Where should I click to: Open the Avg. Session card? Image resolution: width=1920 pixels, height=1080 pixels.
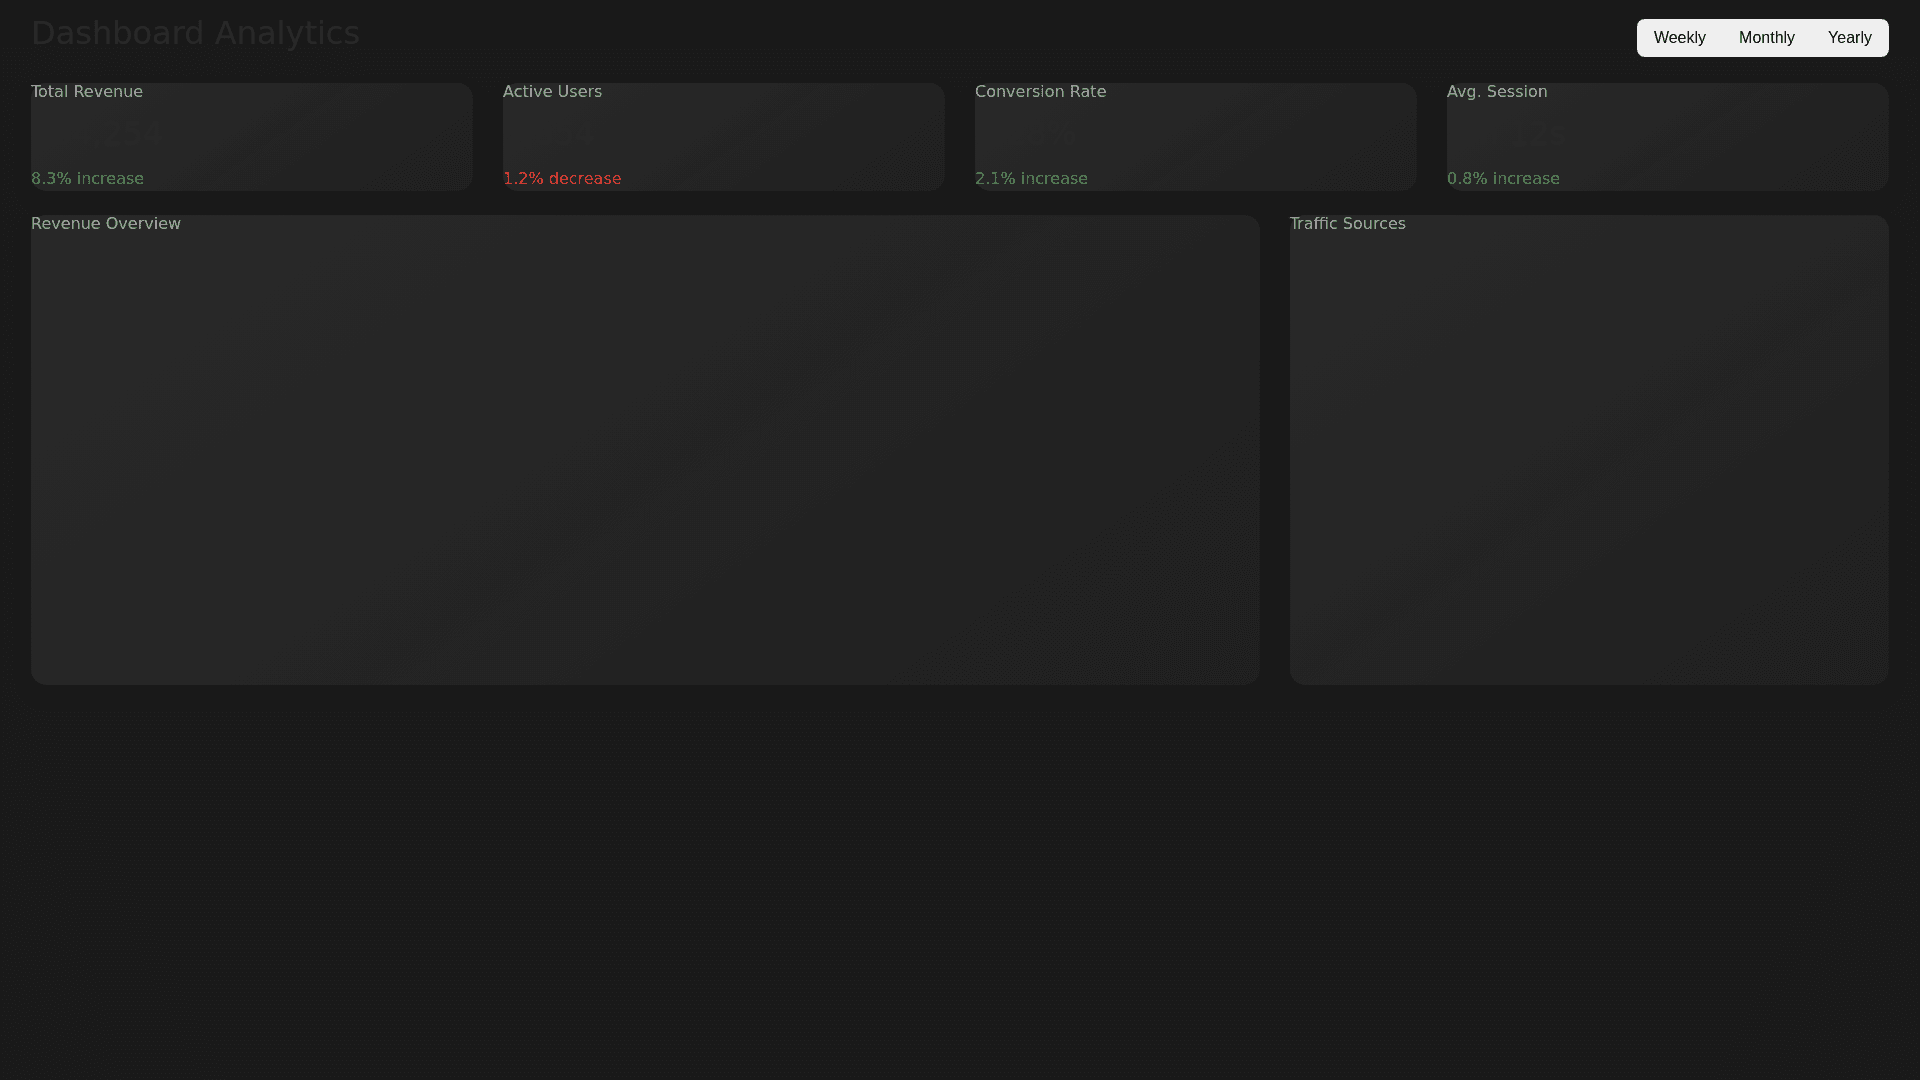tap(1667, 137)
